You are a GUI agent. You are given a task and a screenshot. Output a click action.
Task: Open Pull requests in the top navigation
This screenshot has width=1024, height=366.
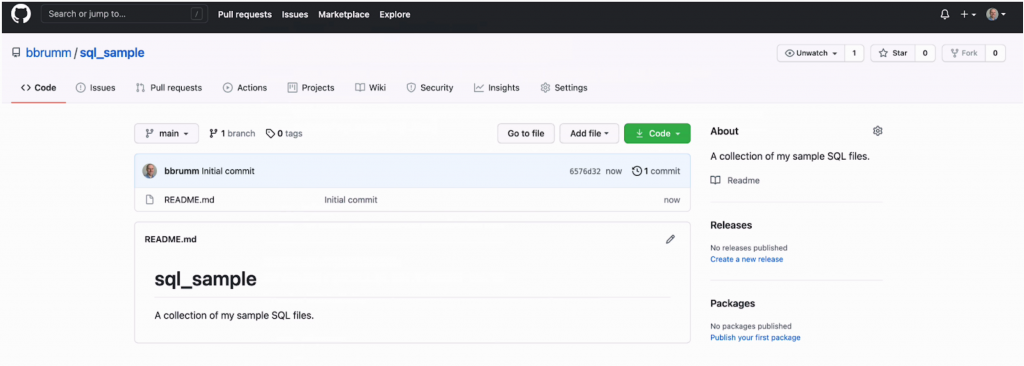coord(245,14)
